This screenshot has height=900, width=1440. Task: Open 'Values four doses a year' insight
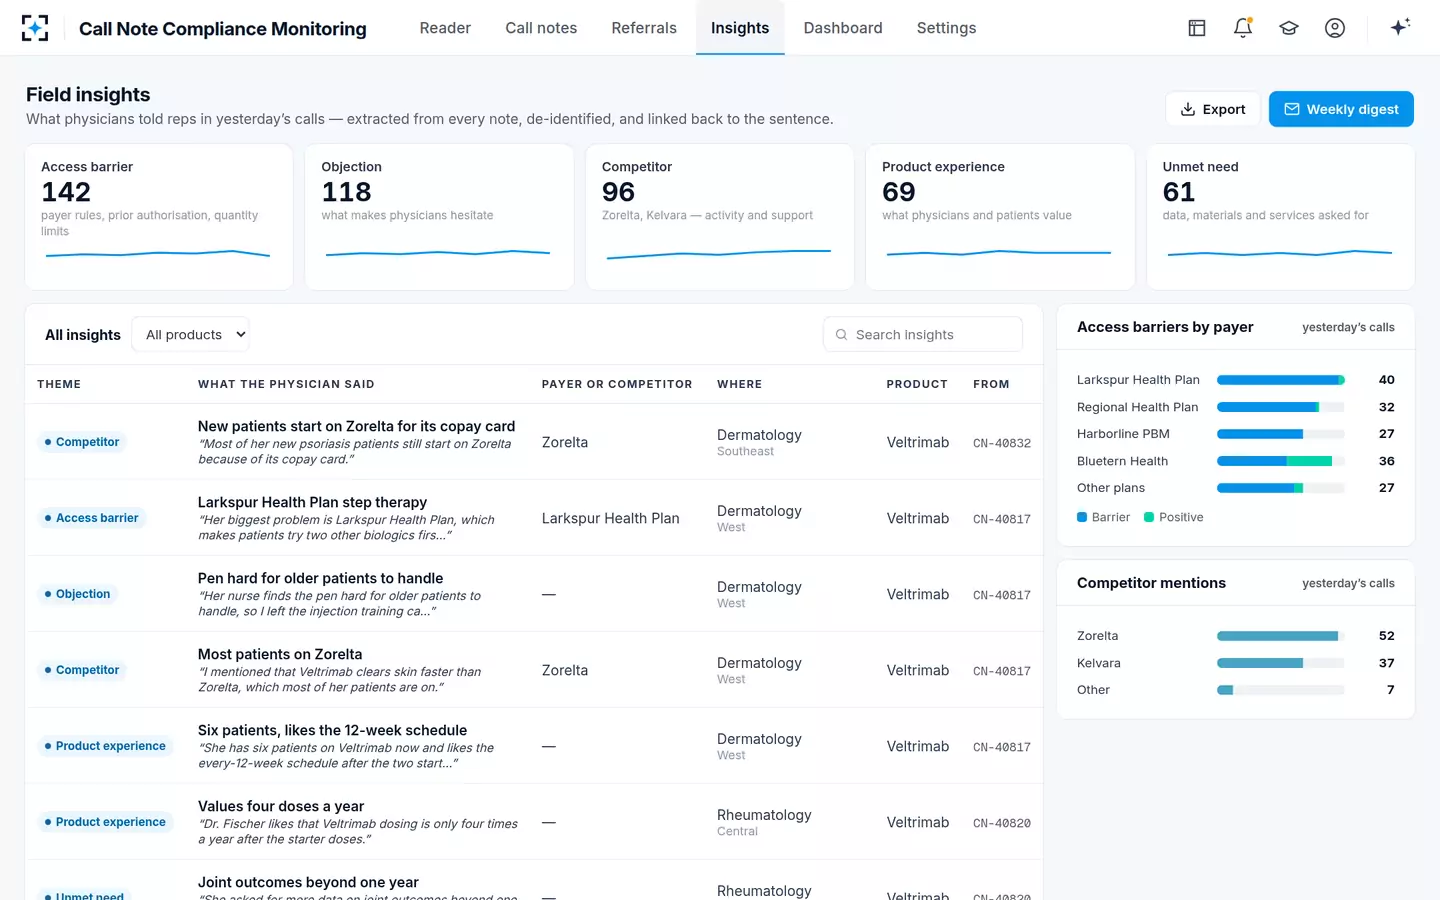281,806
